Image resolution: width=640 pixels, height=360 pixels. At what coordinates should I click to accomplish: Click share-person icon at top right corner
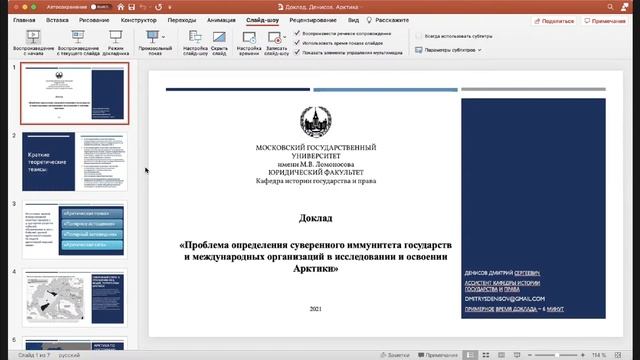pos(624,7)
